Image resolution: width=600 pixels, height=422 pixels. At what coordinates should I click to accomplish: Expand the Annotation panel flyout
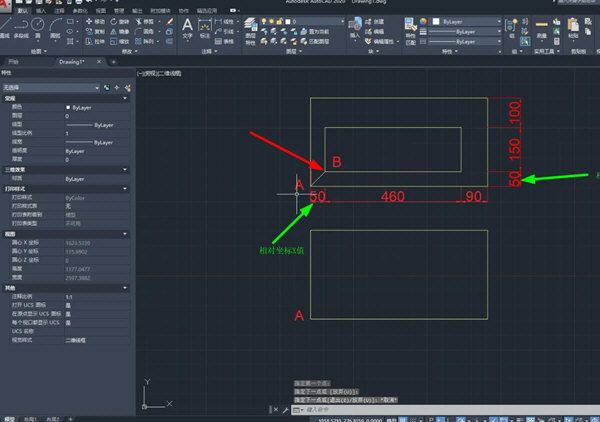coord(209,51)
